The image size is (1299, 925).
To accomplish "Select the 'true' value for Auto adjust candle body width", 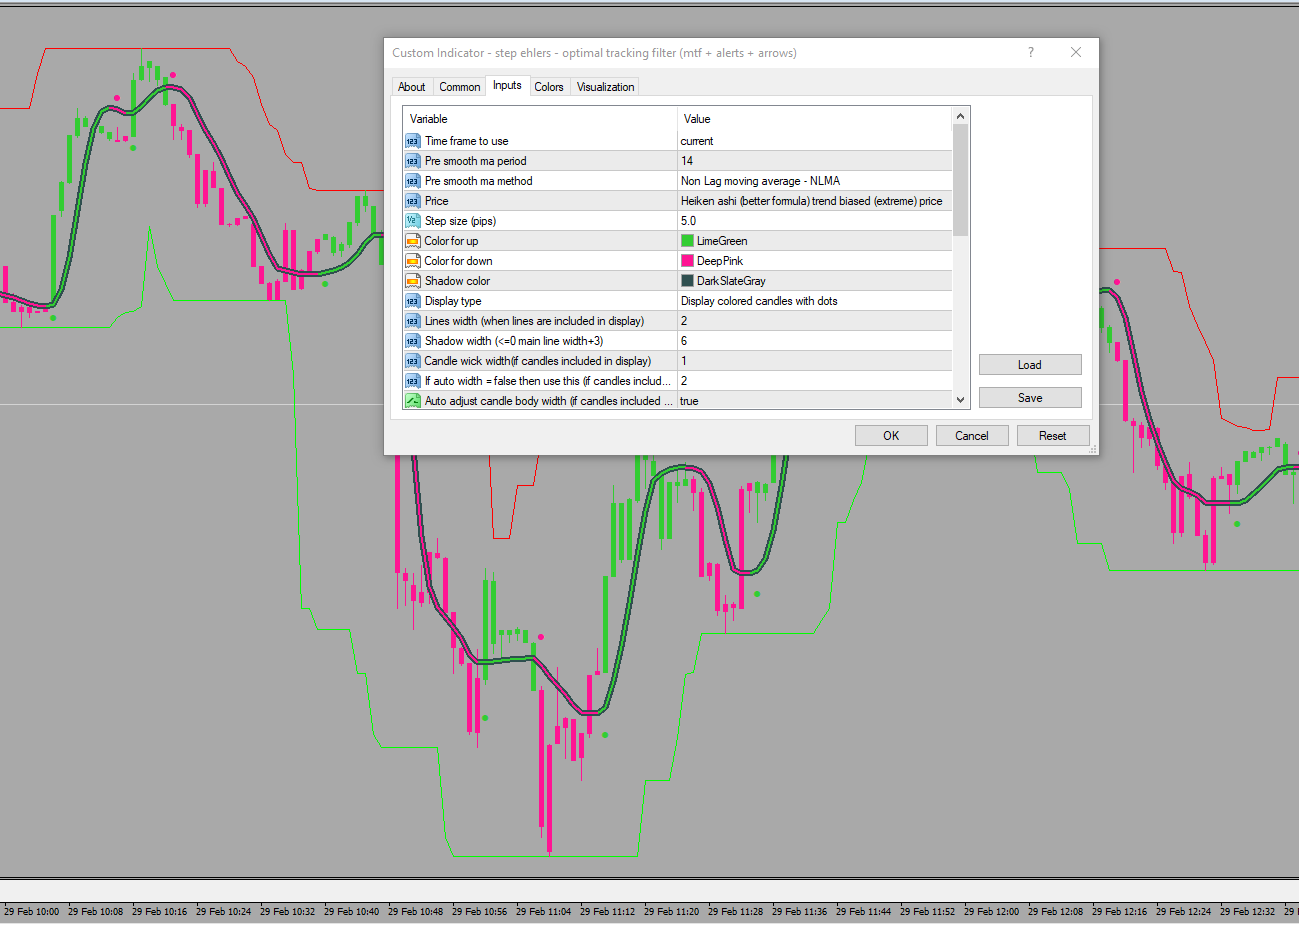I will pos(689,401).
